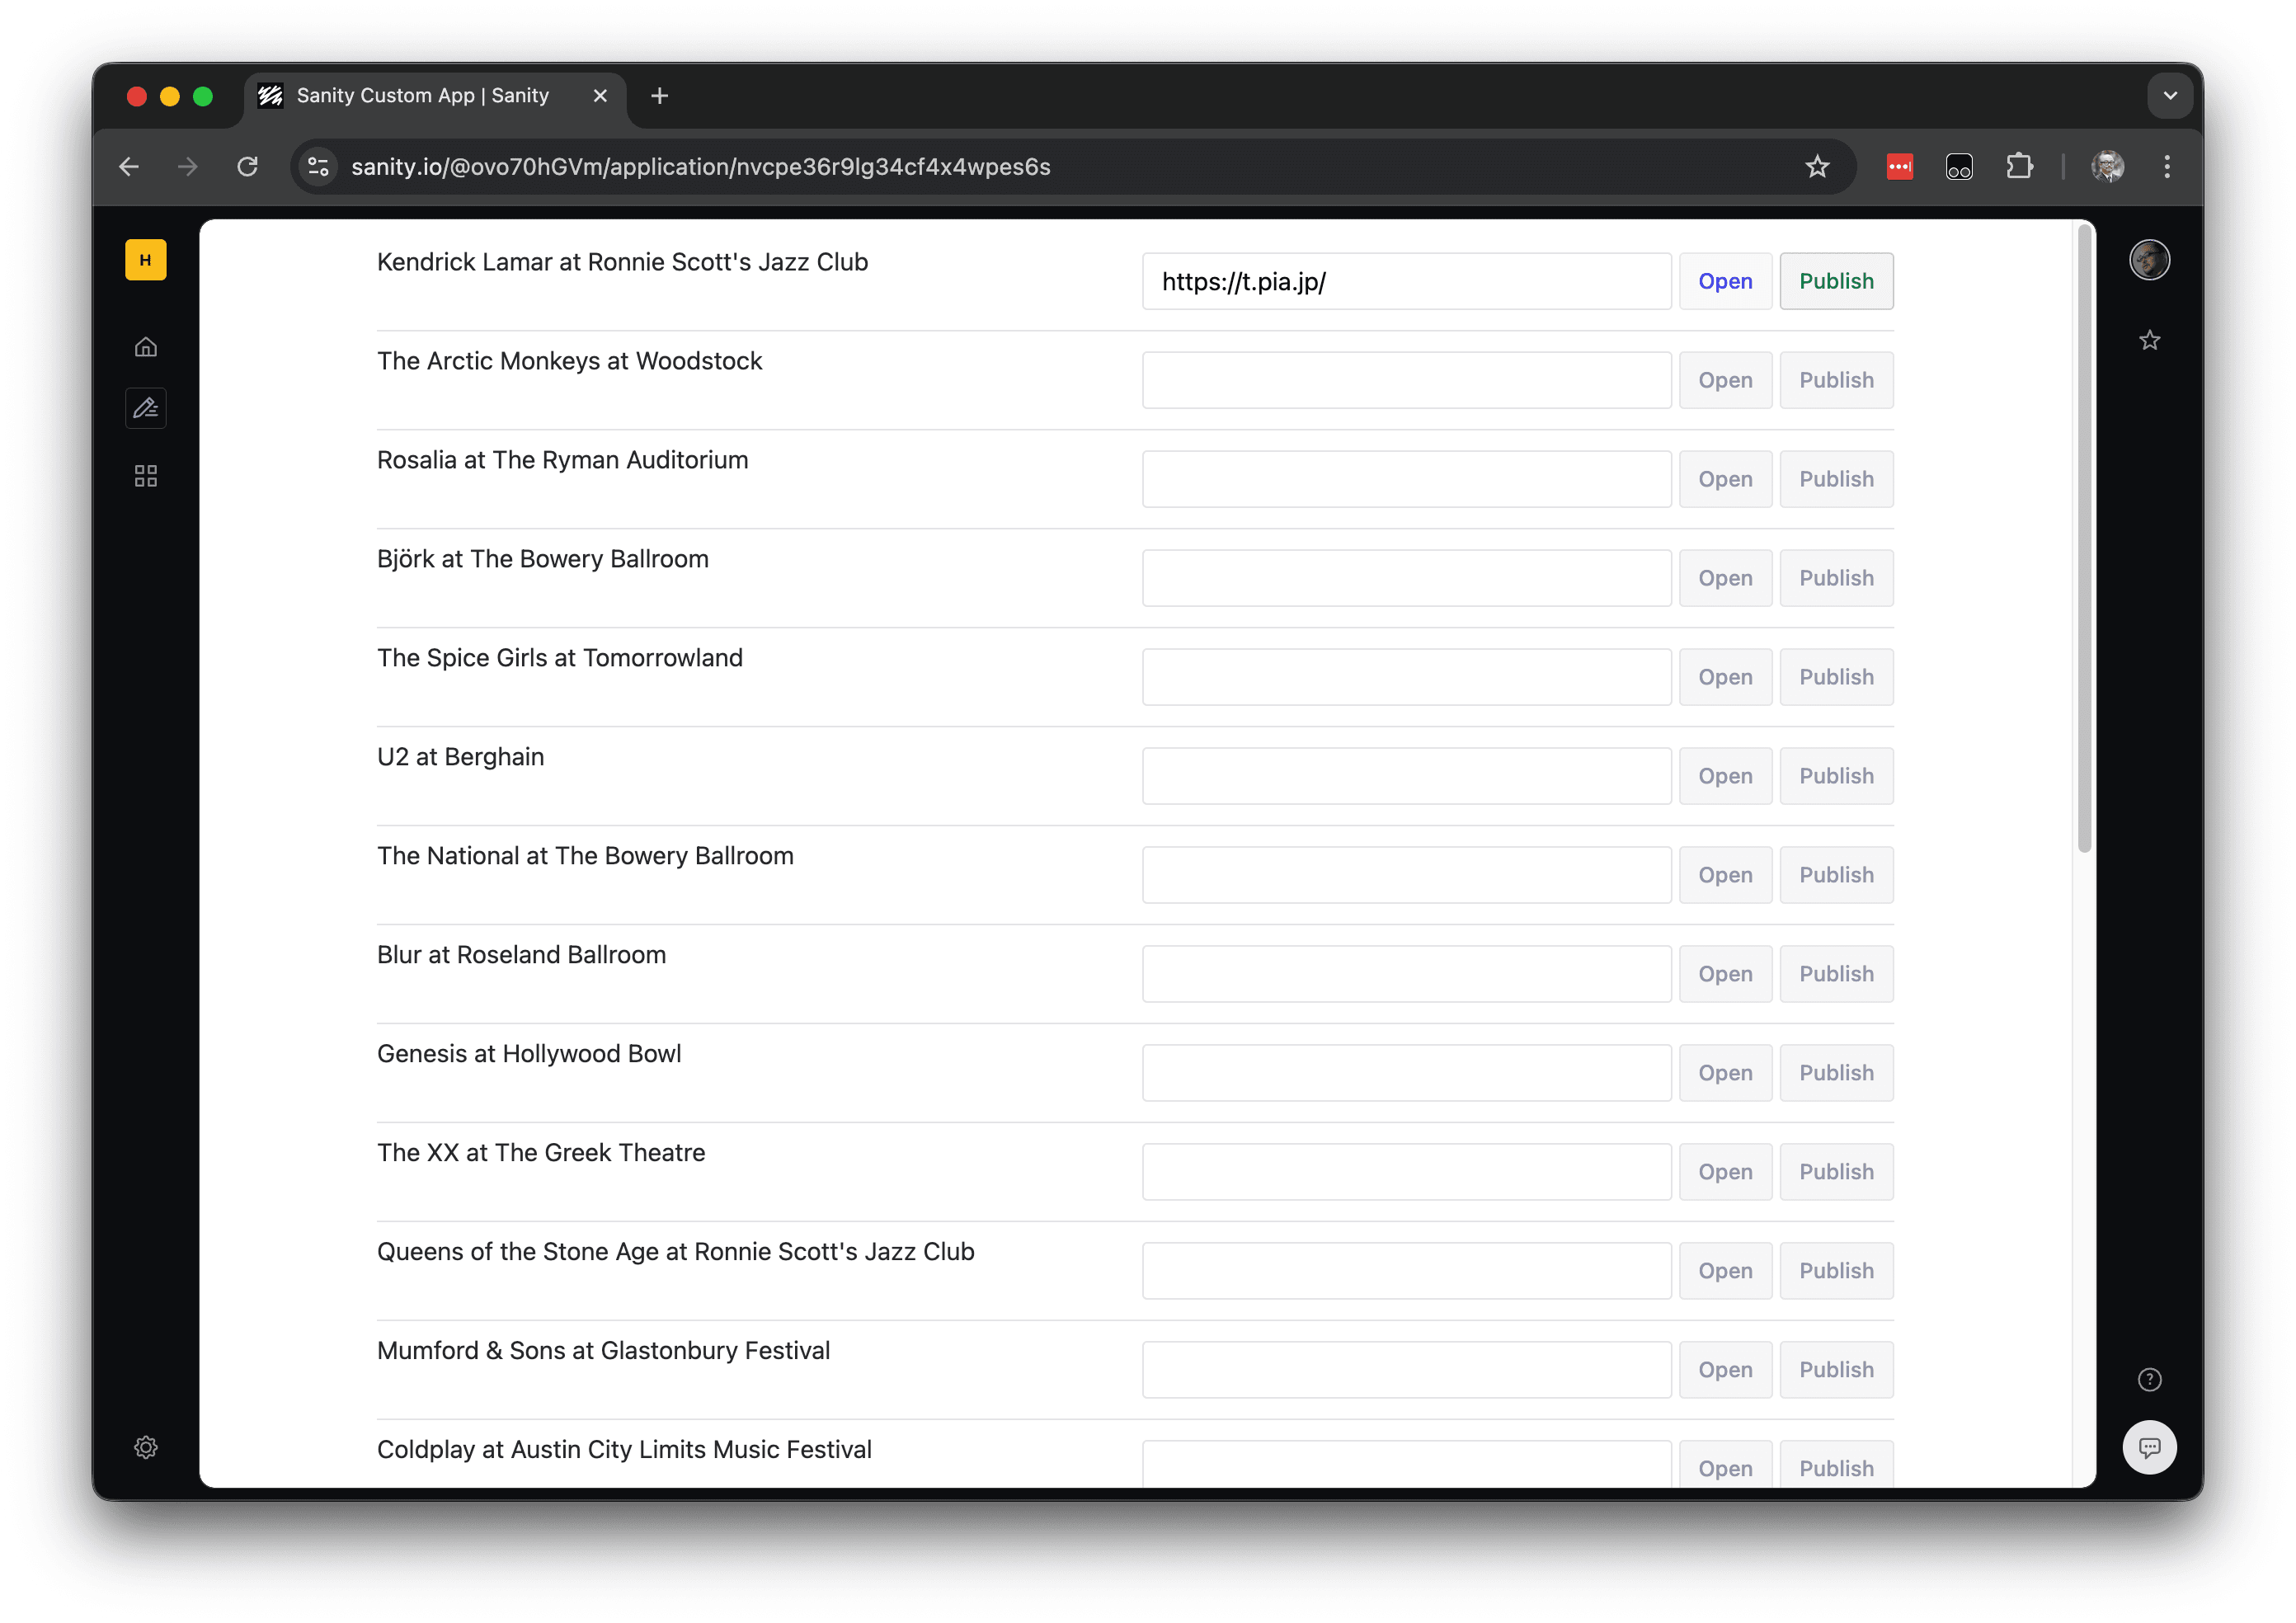The height and width of the screenshot is (1623, 2296).
Task: Click URL field for The Arctic Monkeys at Woodstock
Action: [1406, 380]
